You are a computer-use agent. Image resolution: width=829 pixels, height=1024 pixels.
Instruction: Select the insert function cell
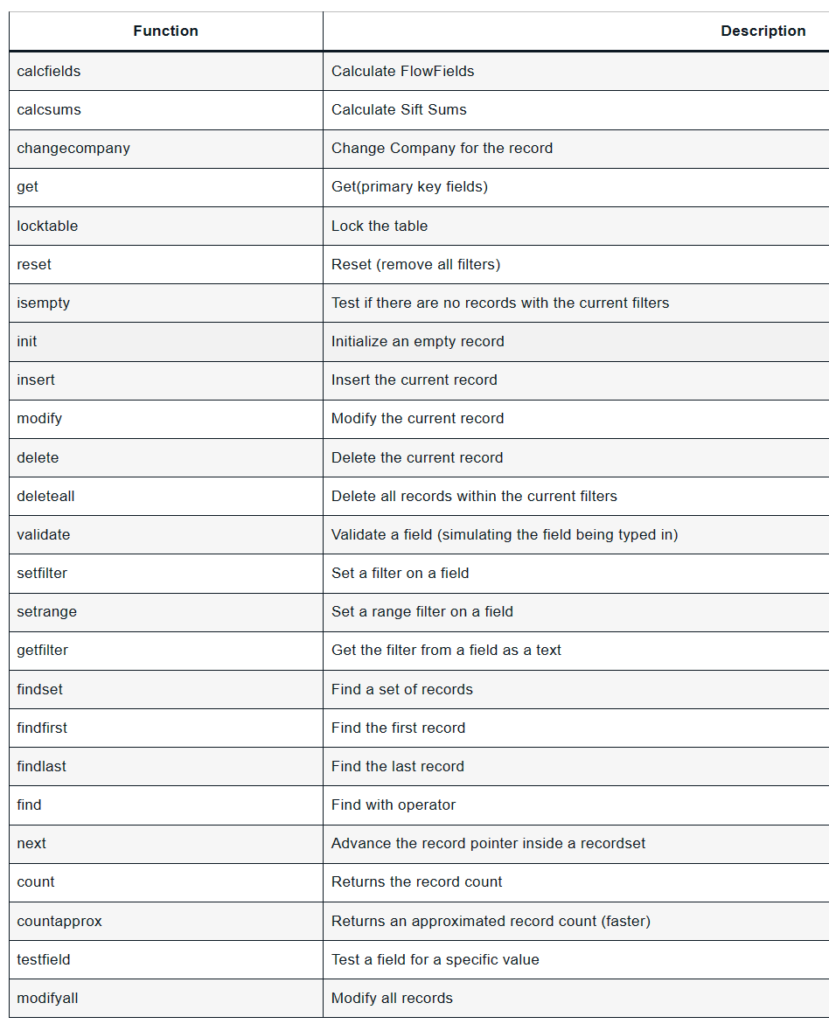[x=36, y=380]
